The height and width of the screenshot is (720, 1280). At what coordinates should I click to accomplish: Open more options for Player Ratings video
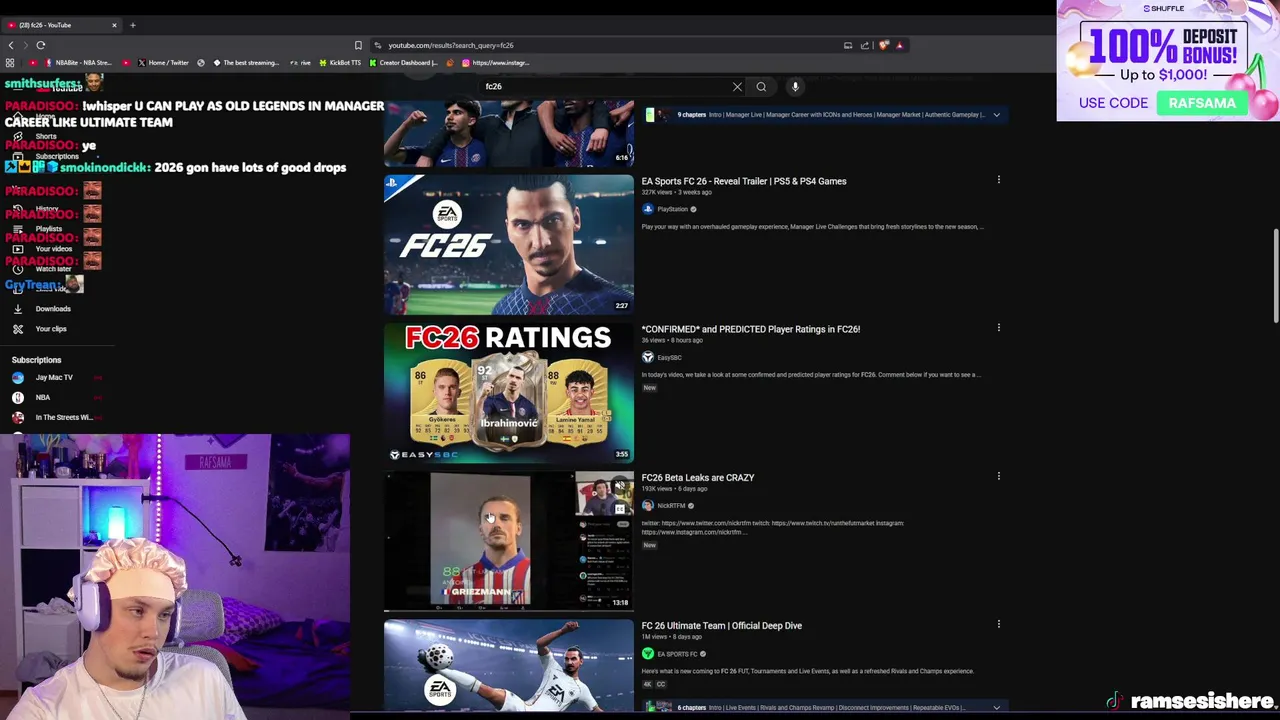(x=998, y=328)
